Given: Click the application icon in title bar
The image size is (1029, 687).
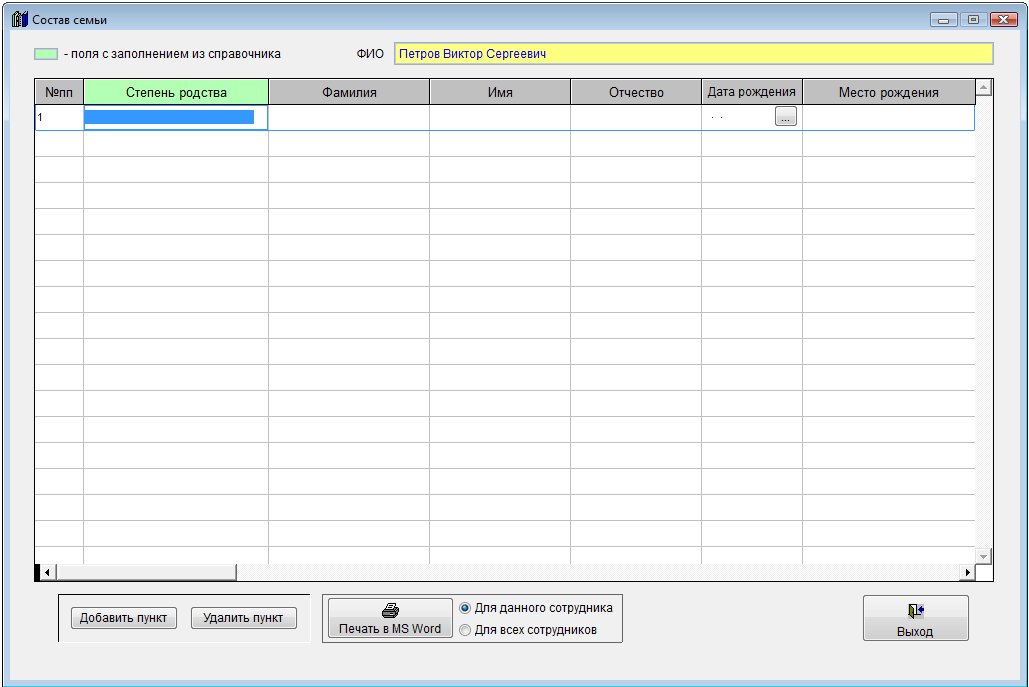Looking at the screenshot, I should [x=20, y=20].
